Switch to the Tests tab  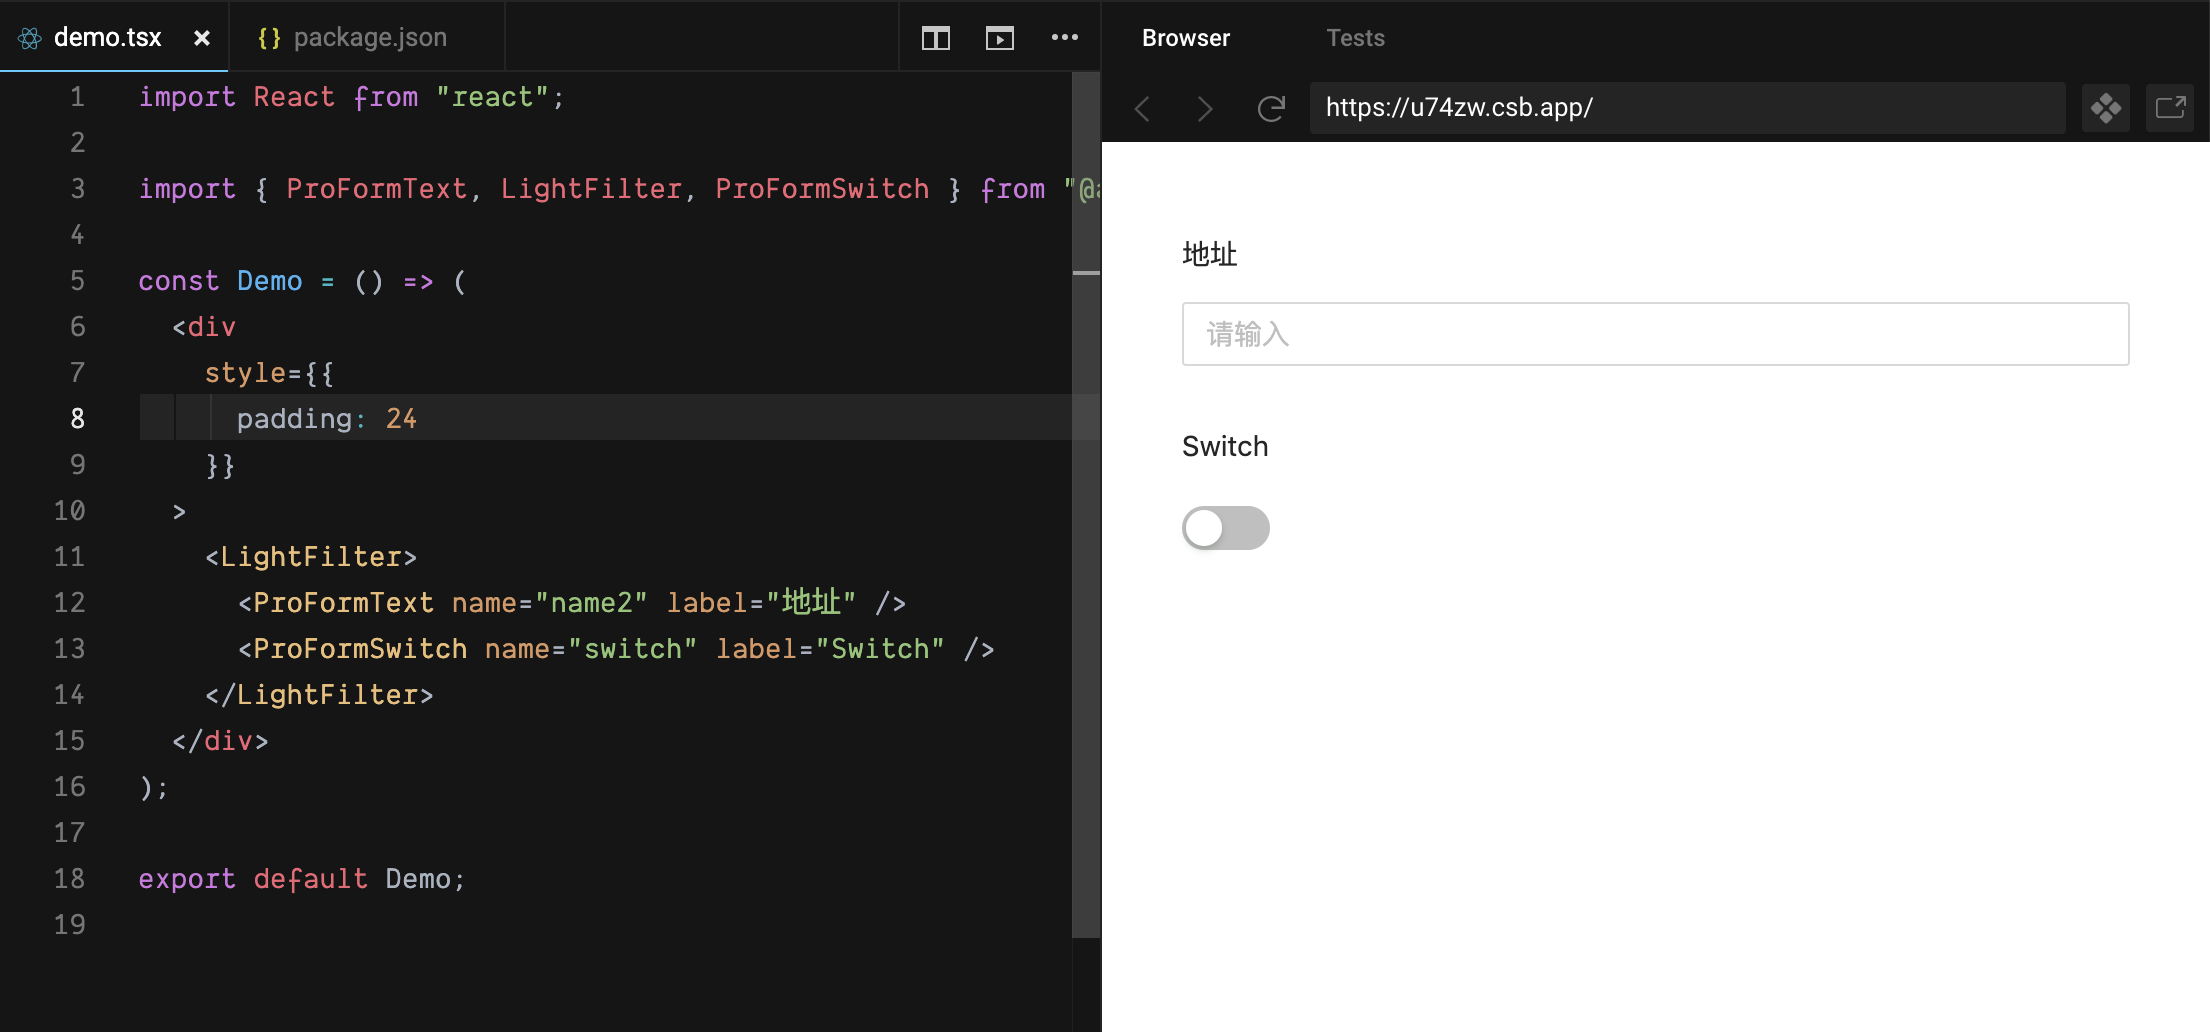coord(1355,38)
